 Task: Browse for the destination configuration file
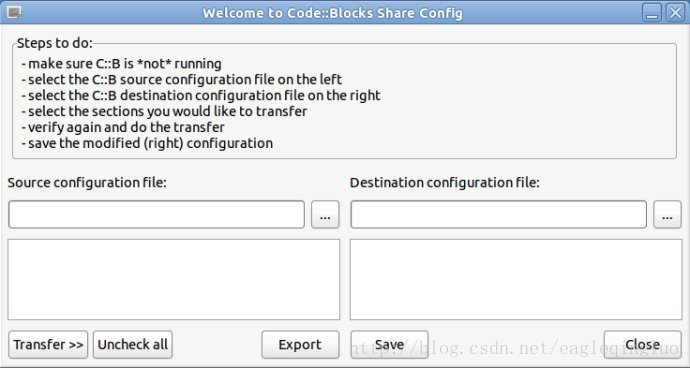click(667, 215)
